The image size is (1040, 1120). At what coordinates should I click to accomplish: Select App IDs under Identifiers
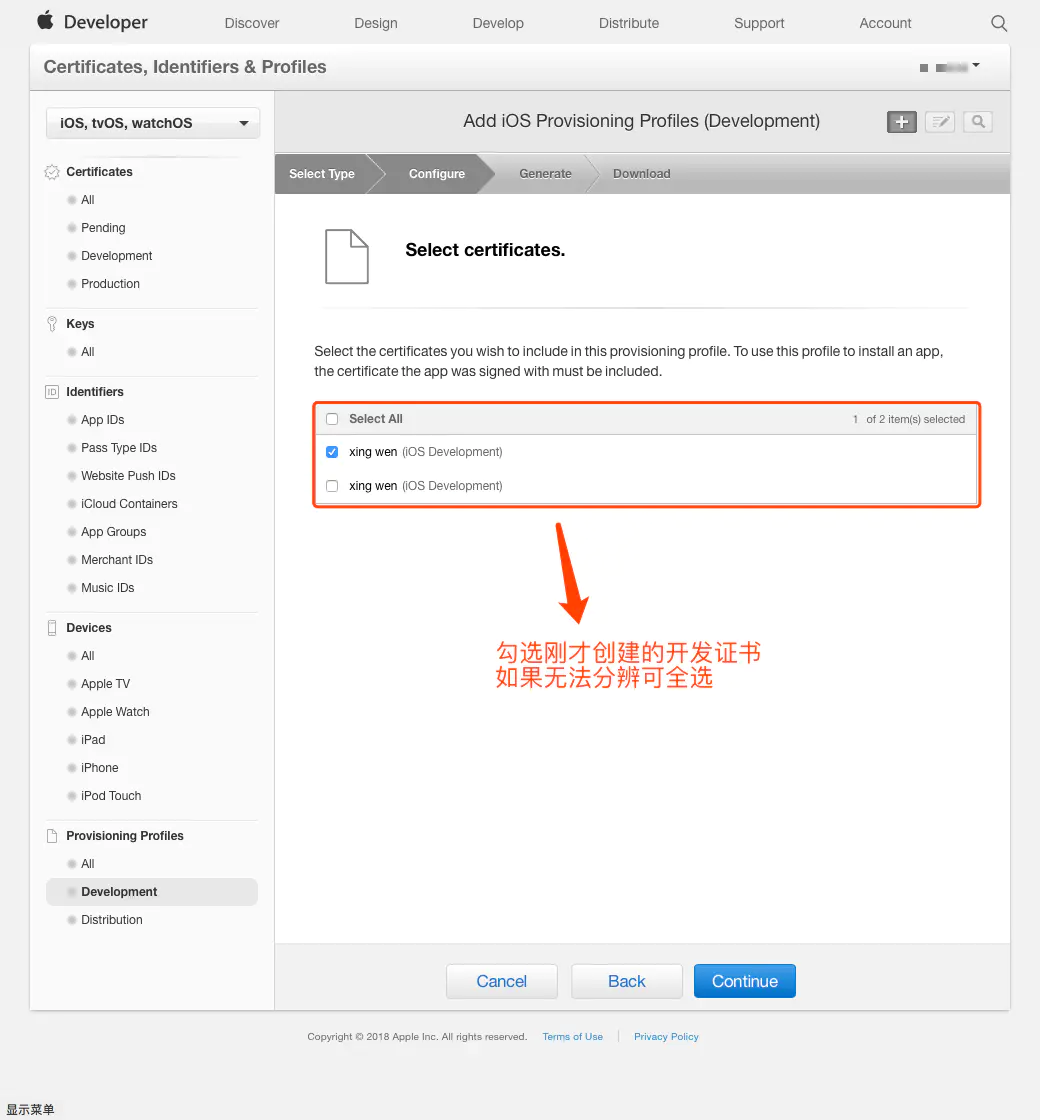[103, 420]
